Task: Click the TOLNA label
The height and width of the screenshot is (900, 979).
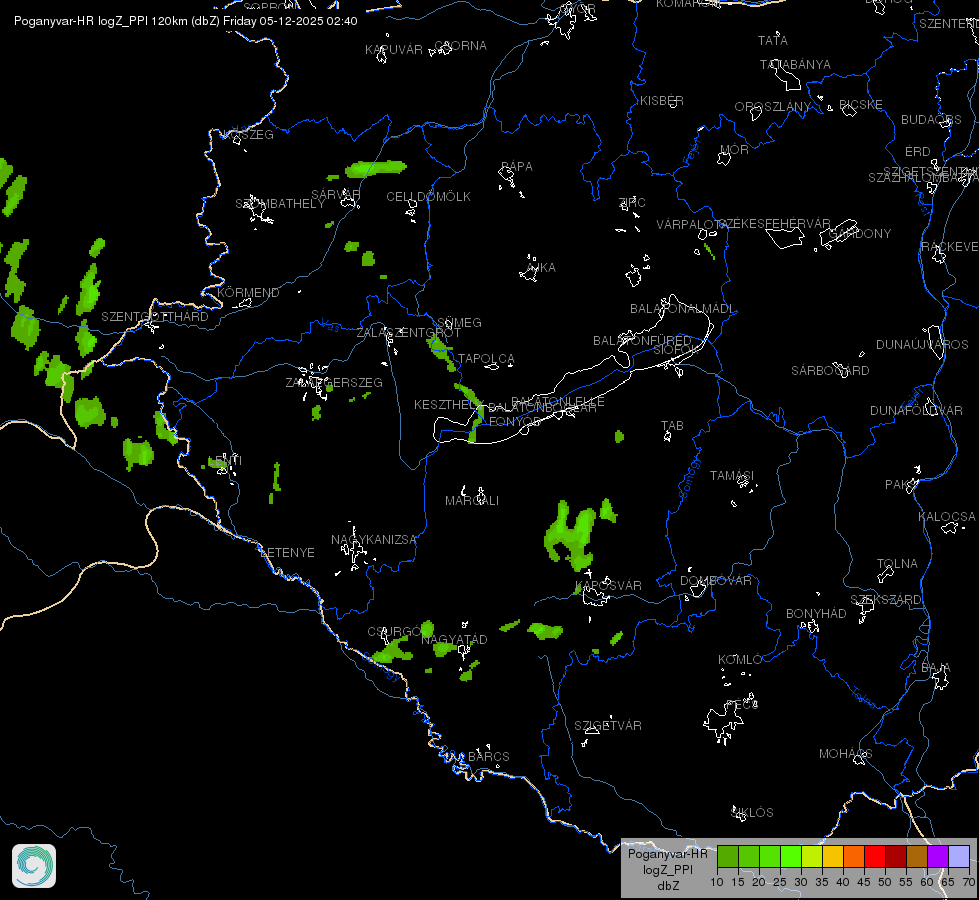Action: (x=897, y=564)
